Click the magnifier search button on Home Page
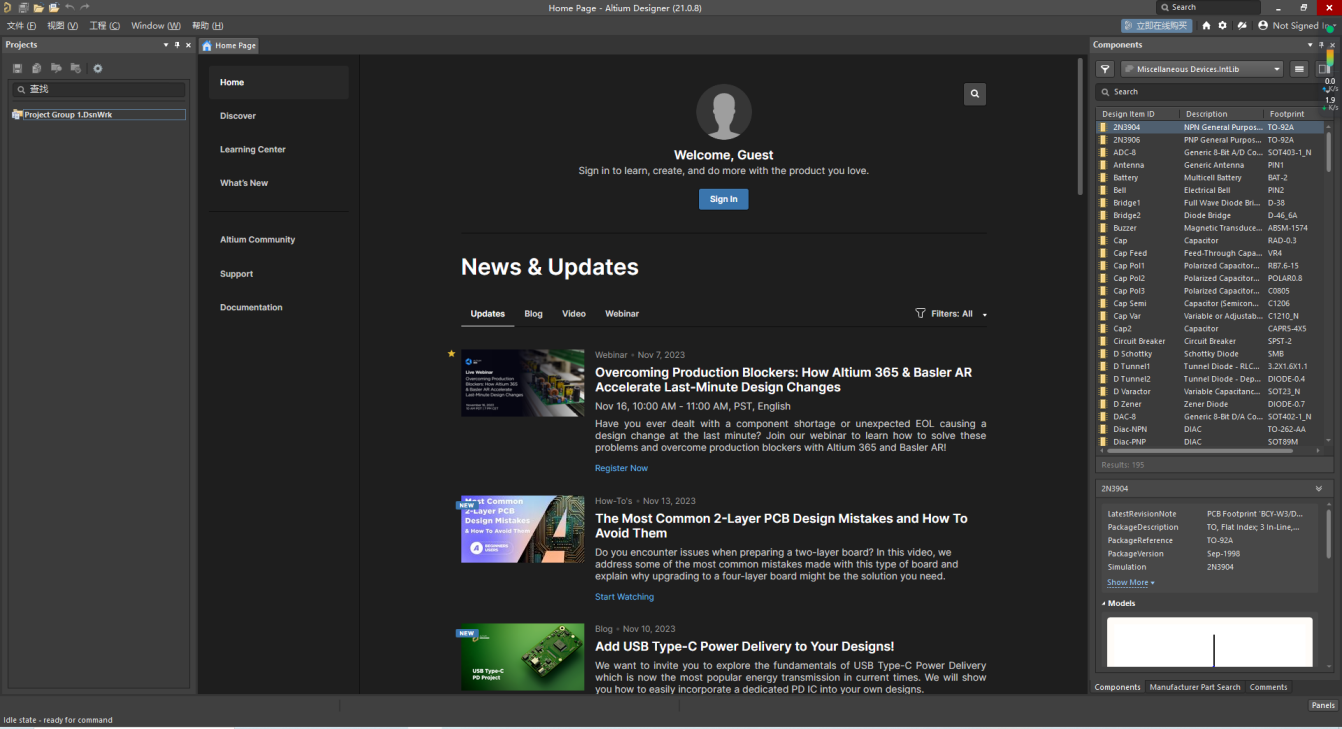1342x729 pixels. pyautogui.click(x=975, y=94)
